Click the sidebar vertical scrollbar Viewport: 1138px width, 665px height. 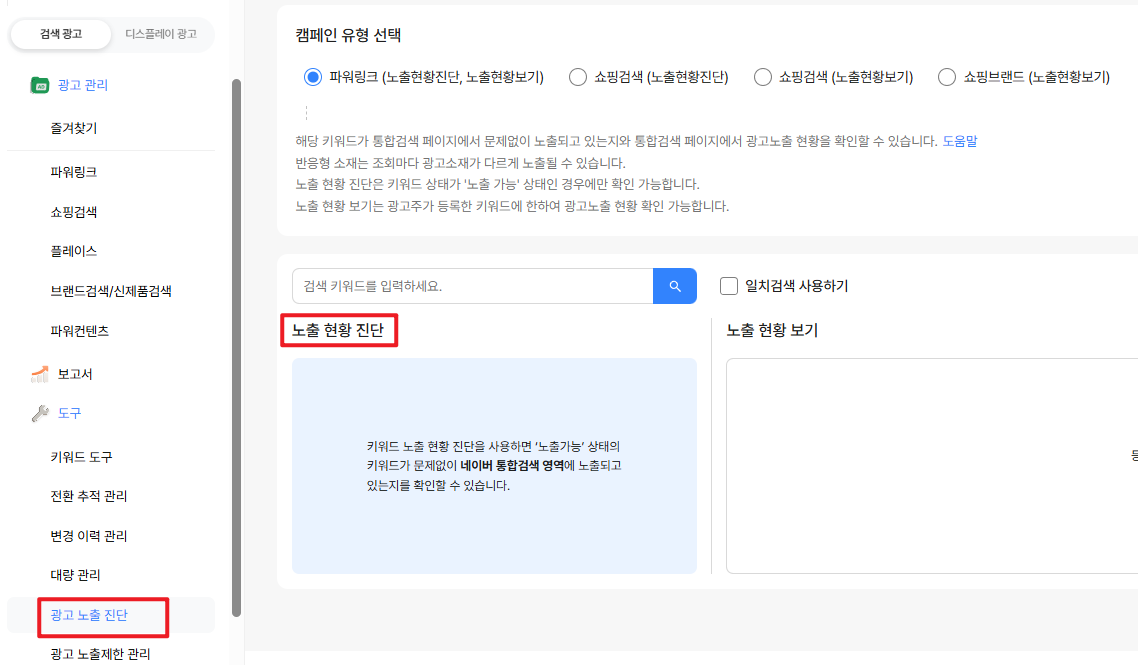coord(236,348)
